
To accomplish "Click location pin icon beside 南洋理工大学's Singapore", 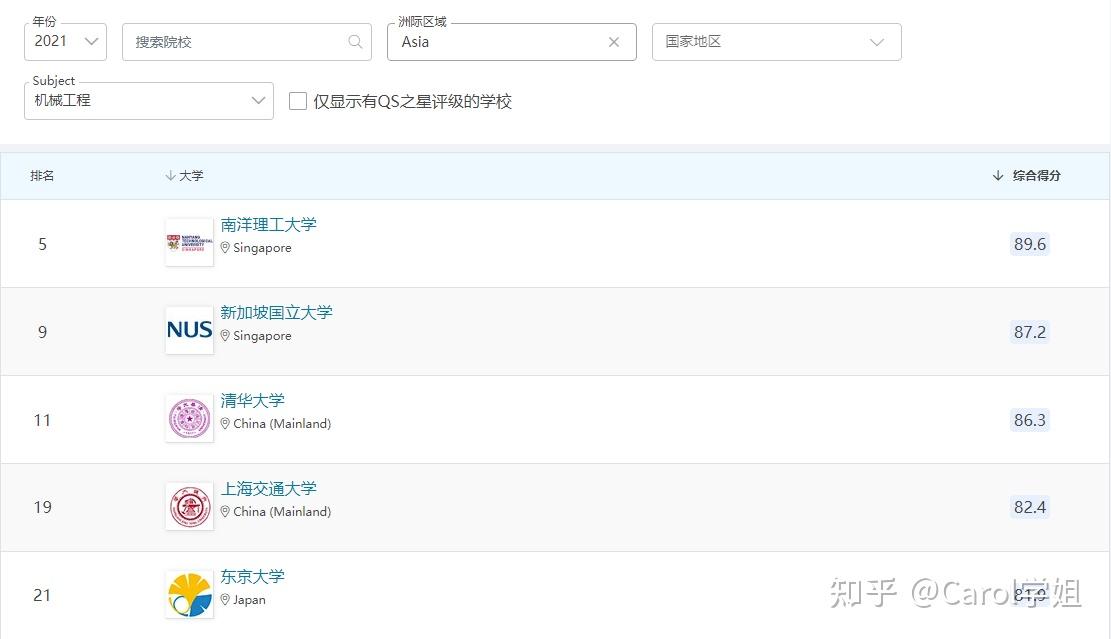I will [225, 247].
